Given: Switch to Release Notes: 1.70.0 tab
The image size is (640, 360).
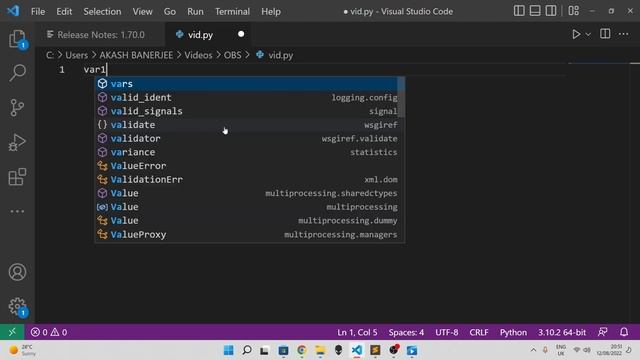Looking at the screenshot, I should point(100,35).
